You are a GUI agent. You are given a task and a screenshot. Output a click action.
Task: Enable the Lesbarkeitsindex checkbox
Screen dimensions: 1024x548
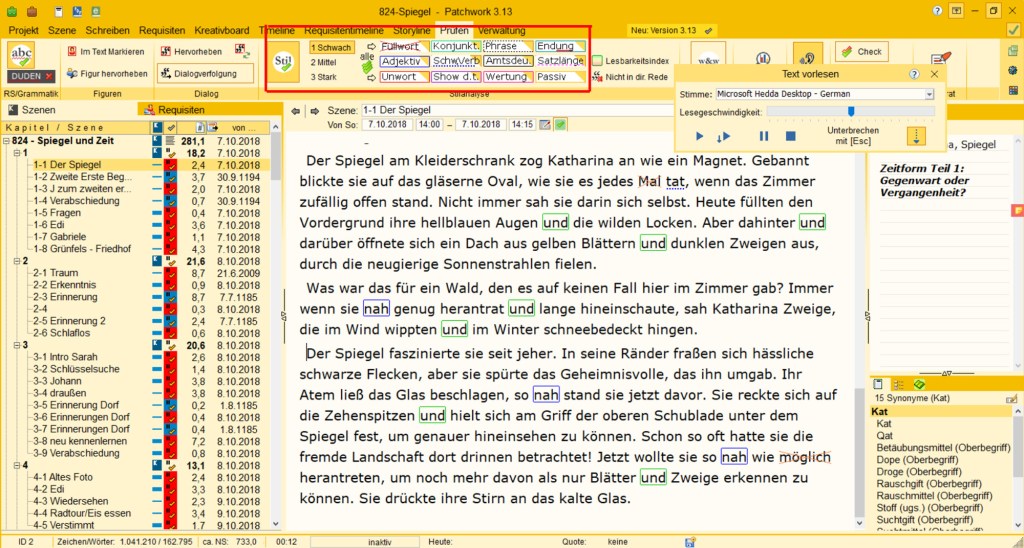[598, 61]
